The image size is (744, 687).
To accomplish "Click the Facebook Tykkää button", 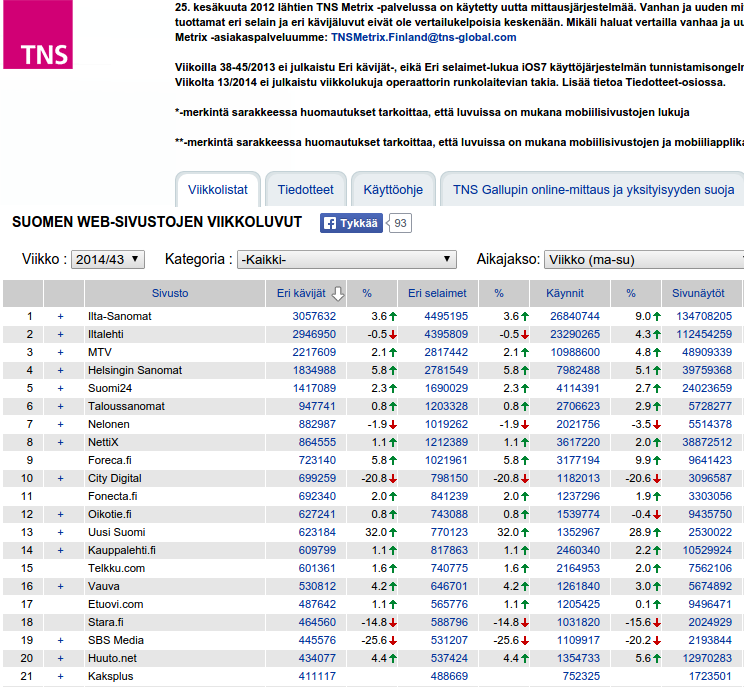I will tap(351, 223).
